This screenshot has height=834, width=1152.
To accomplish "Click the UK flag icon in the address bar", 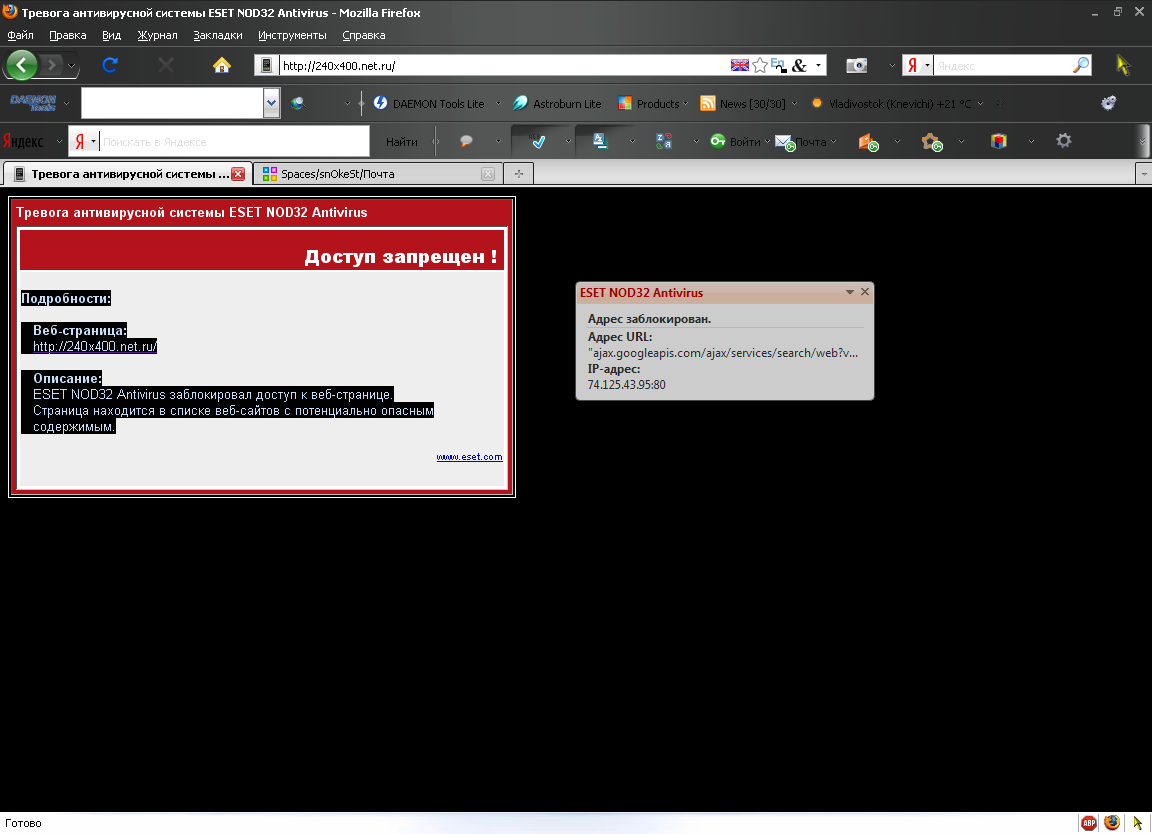I will [740, 65].
